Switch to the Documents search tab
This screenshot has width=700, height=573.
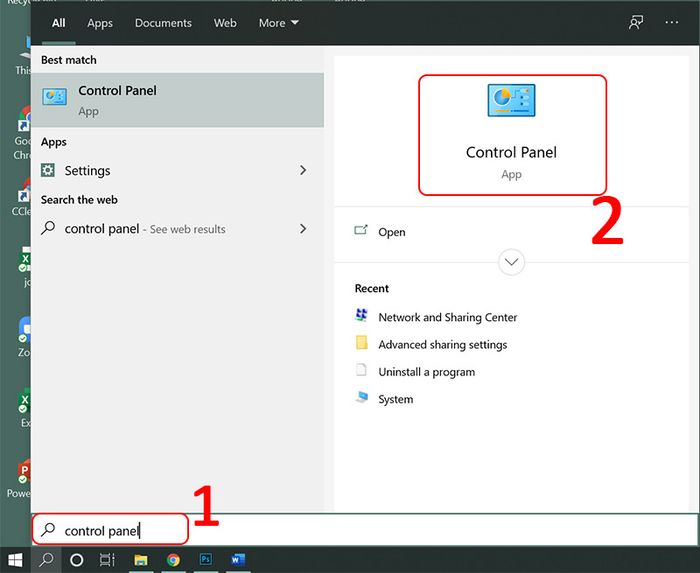tap(163, 23)
